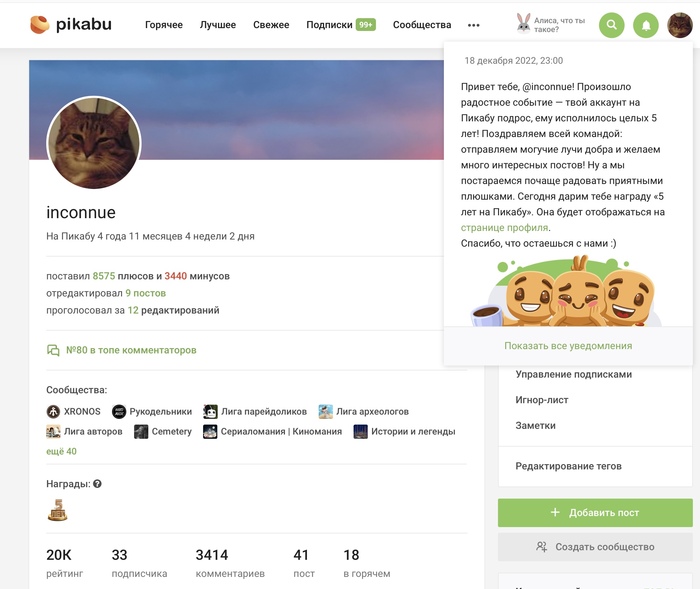Open the user avatar in header
Viewport: 700px width, 589px height.
pyautogui.click(x=679, y=25)
